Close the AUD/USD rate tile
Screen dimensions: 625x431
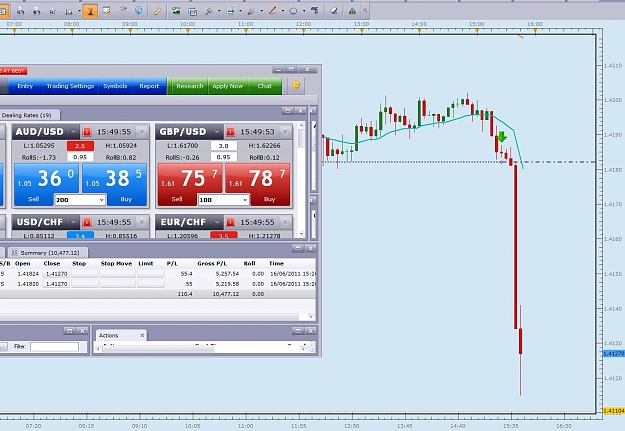[142, 132]
